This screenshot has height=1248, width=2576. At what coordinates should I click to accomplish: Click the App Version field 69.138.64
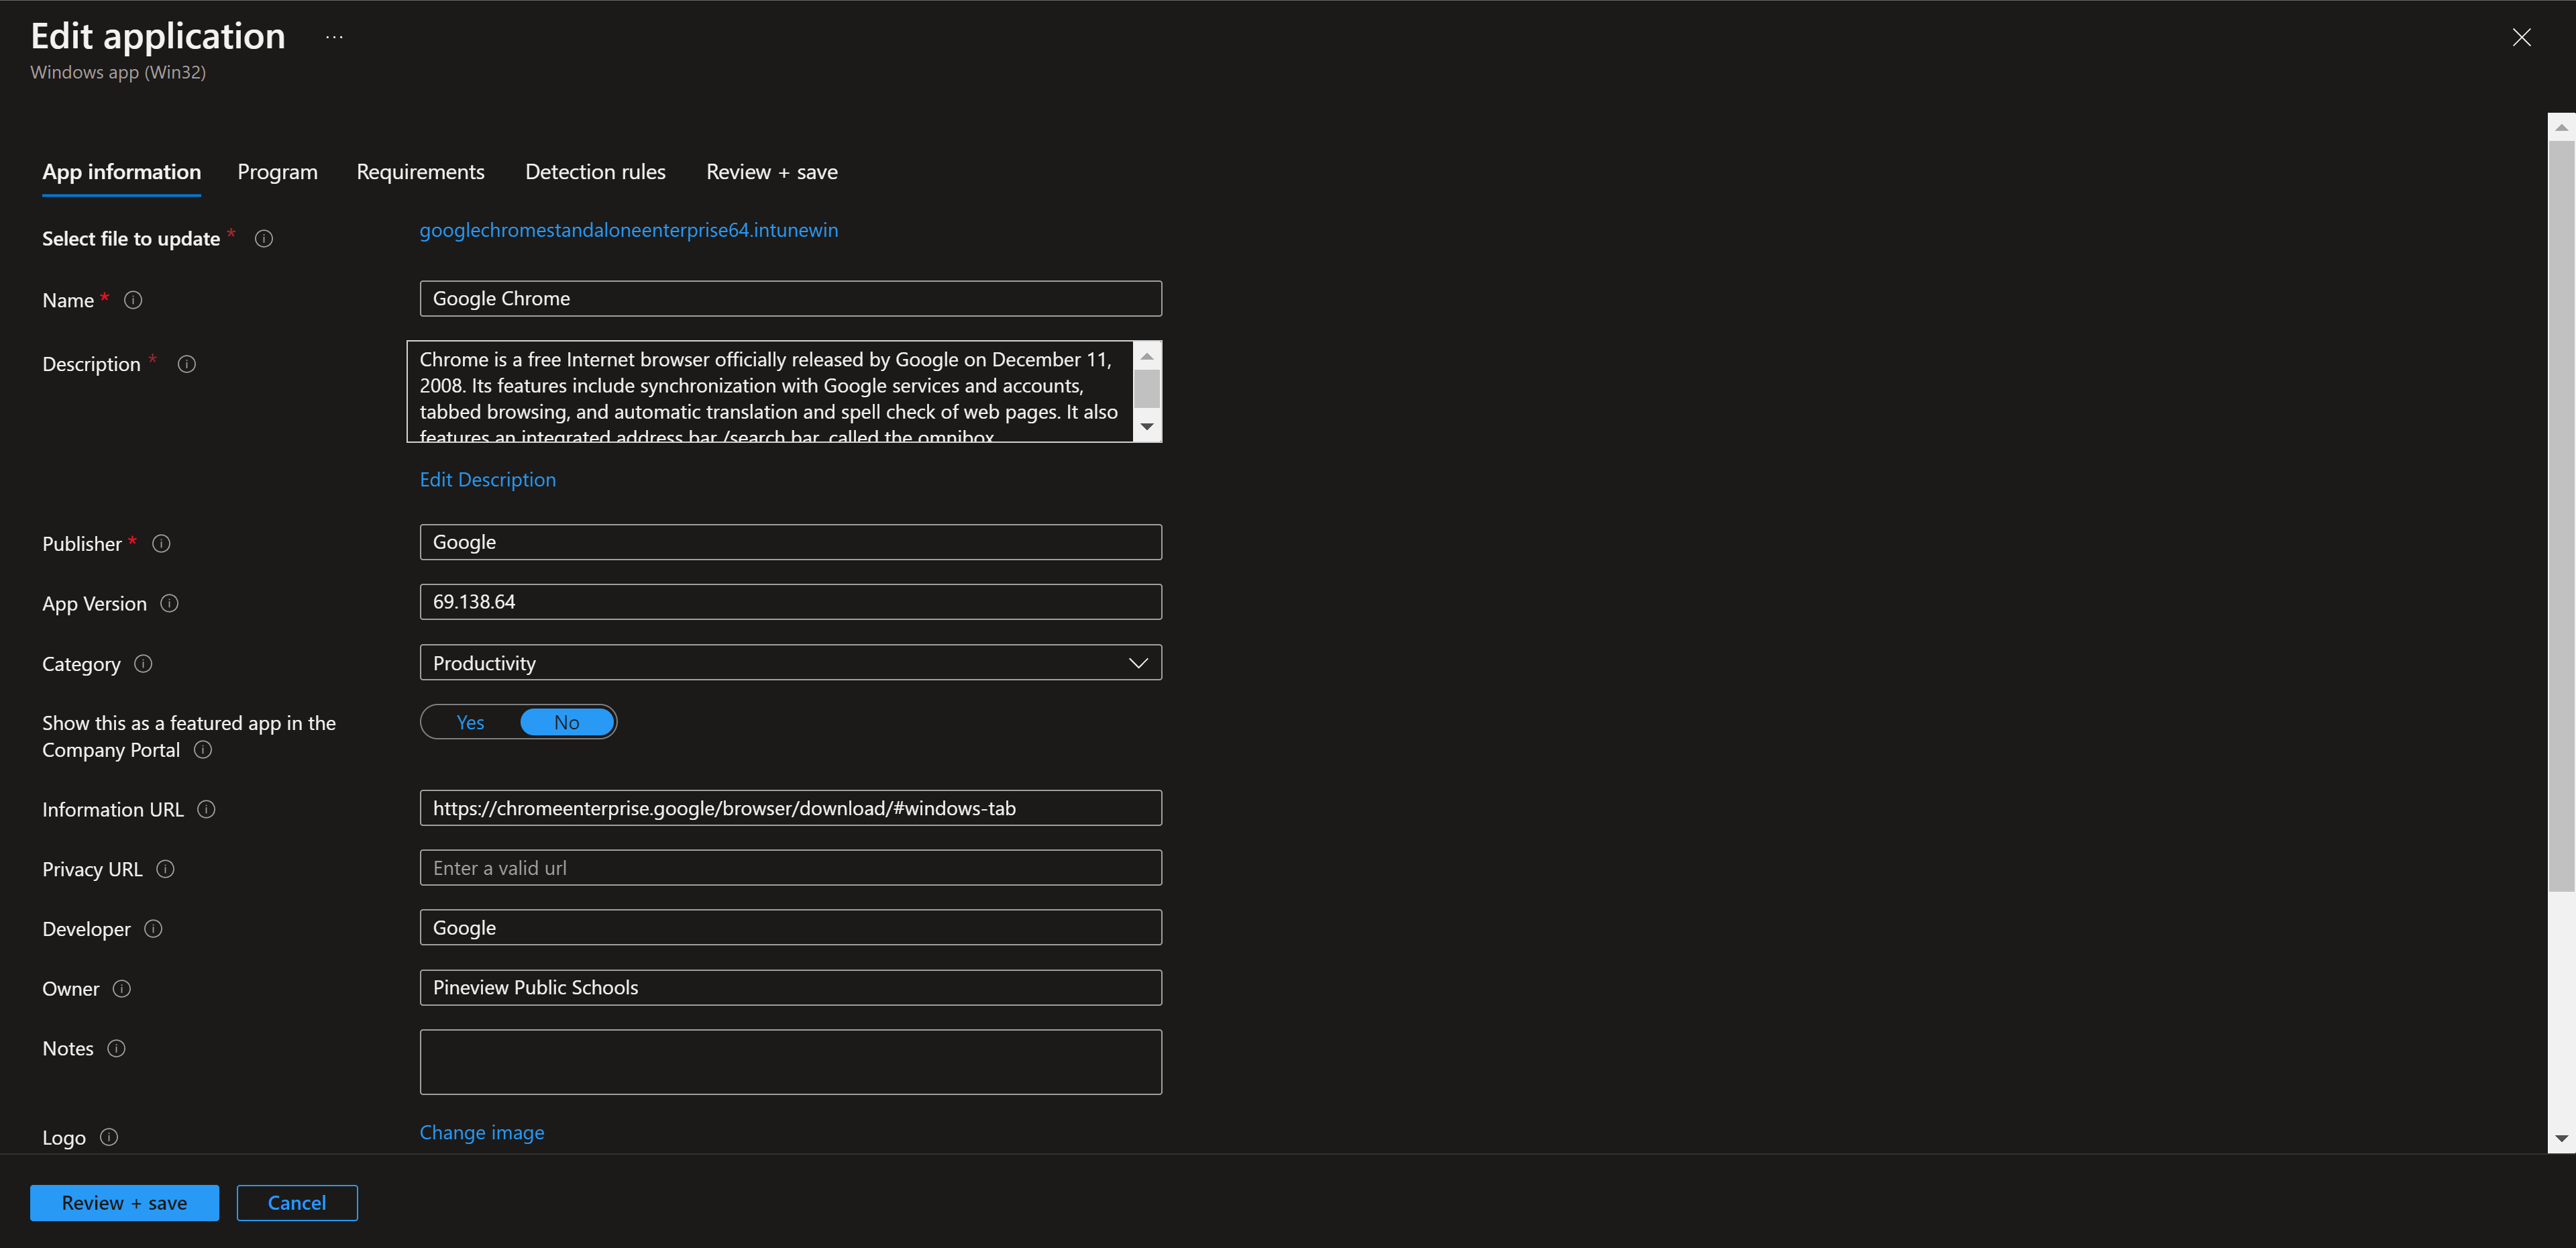790,602
